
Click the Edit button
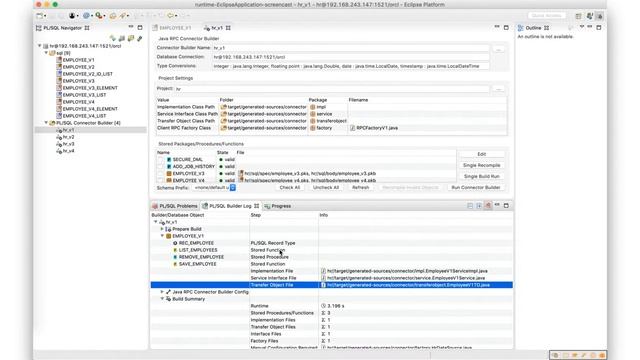tap(482, 154)
